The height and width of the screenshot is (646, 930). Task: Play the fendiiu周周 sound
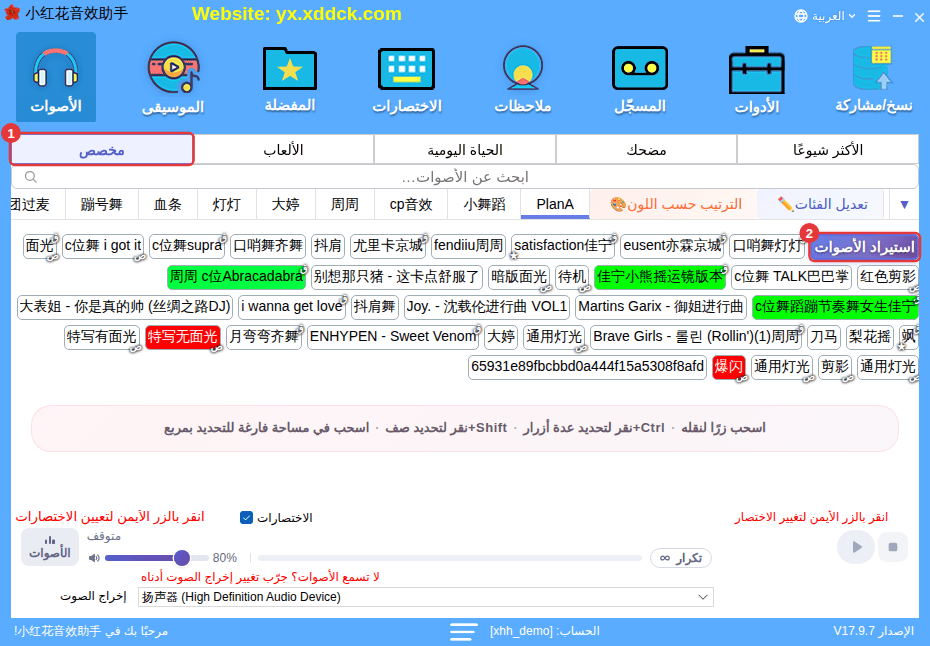pos(469,246)
